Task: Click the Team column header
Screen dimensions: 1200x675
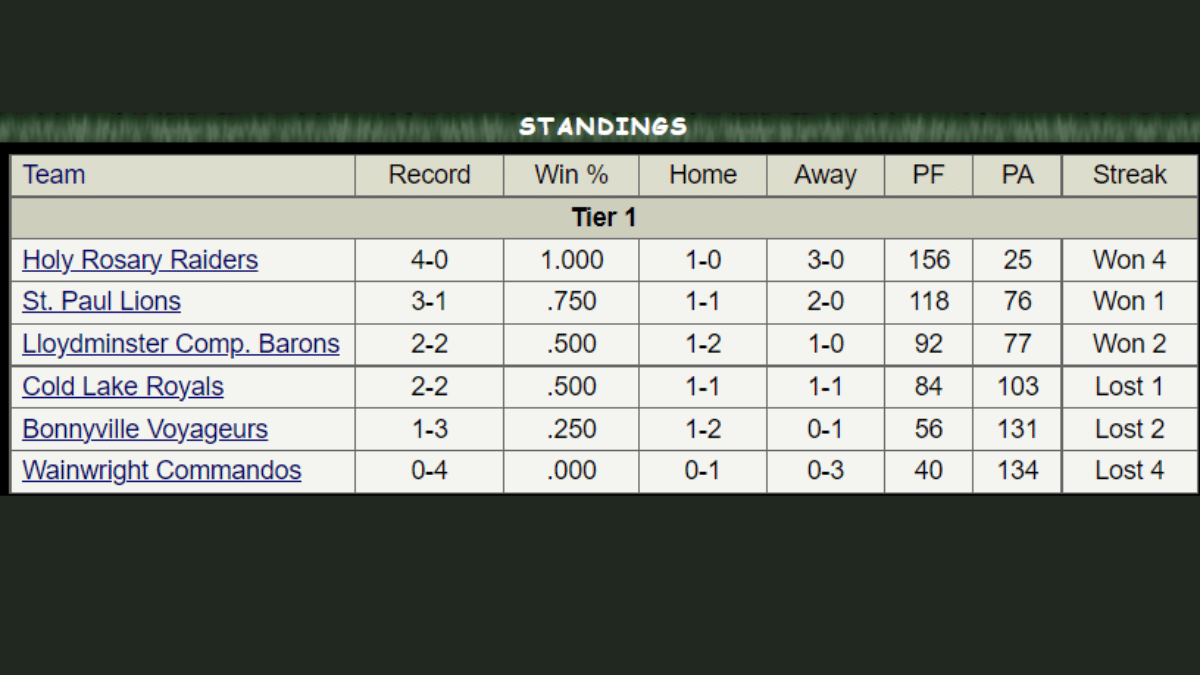Action: 54,175
